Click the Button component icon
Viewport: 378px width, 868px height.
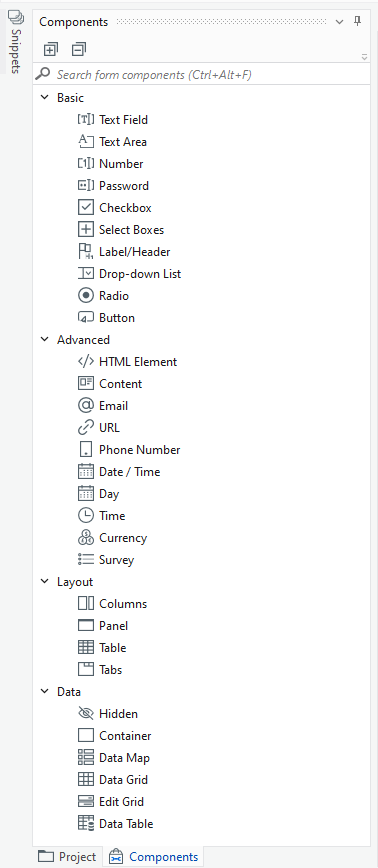tap(86, 318)
